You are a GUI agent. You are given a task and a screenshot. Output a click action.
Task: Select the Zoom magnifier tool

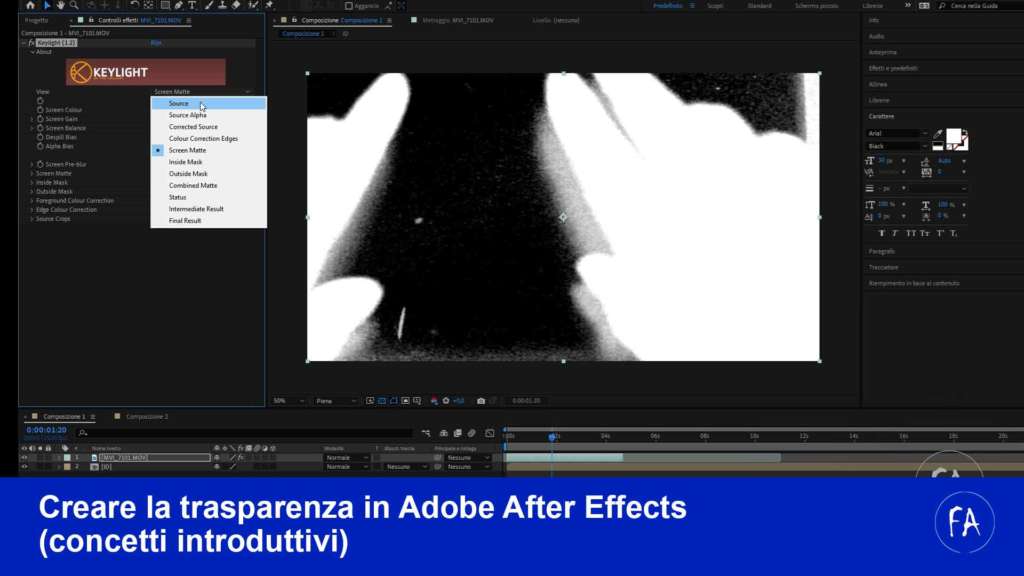coord(74,5)
